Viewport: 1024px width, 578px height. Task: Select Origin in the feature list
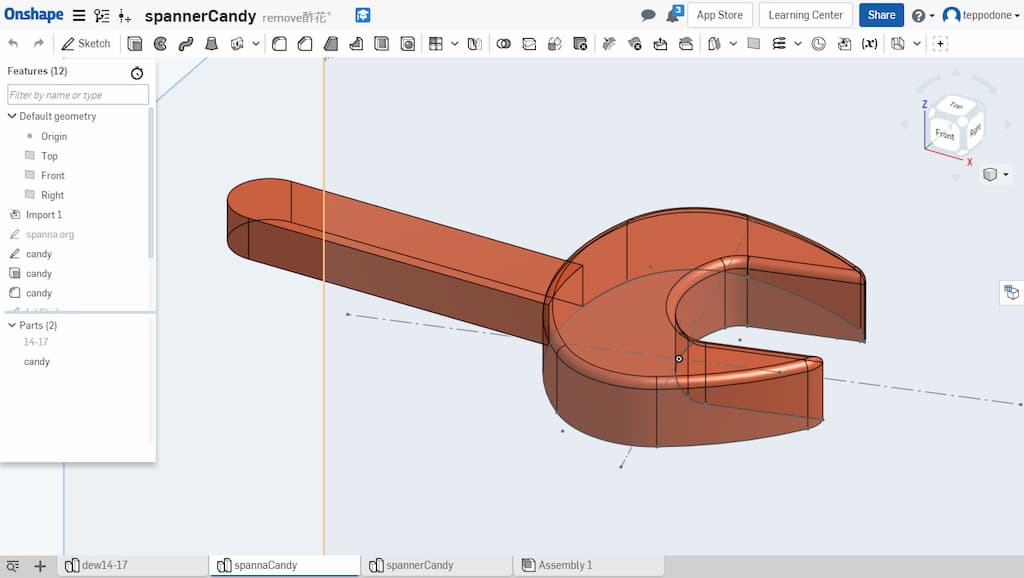(54, 136)
